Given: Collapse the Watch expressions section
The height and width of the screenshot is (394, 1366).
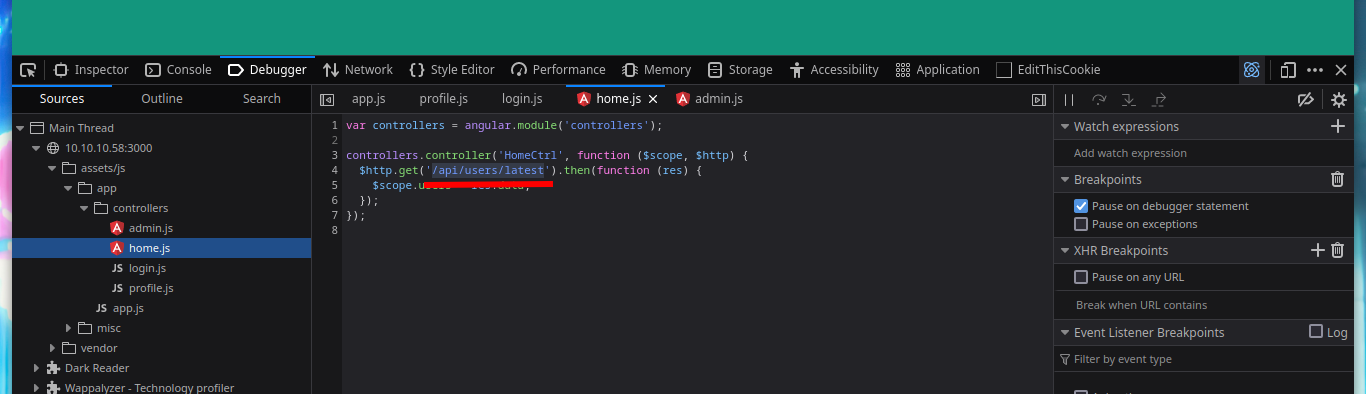Looking at the screenshot, I should tap(1064, 127).
